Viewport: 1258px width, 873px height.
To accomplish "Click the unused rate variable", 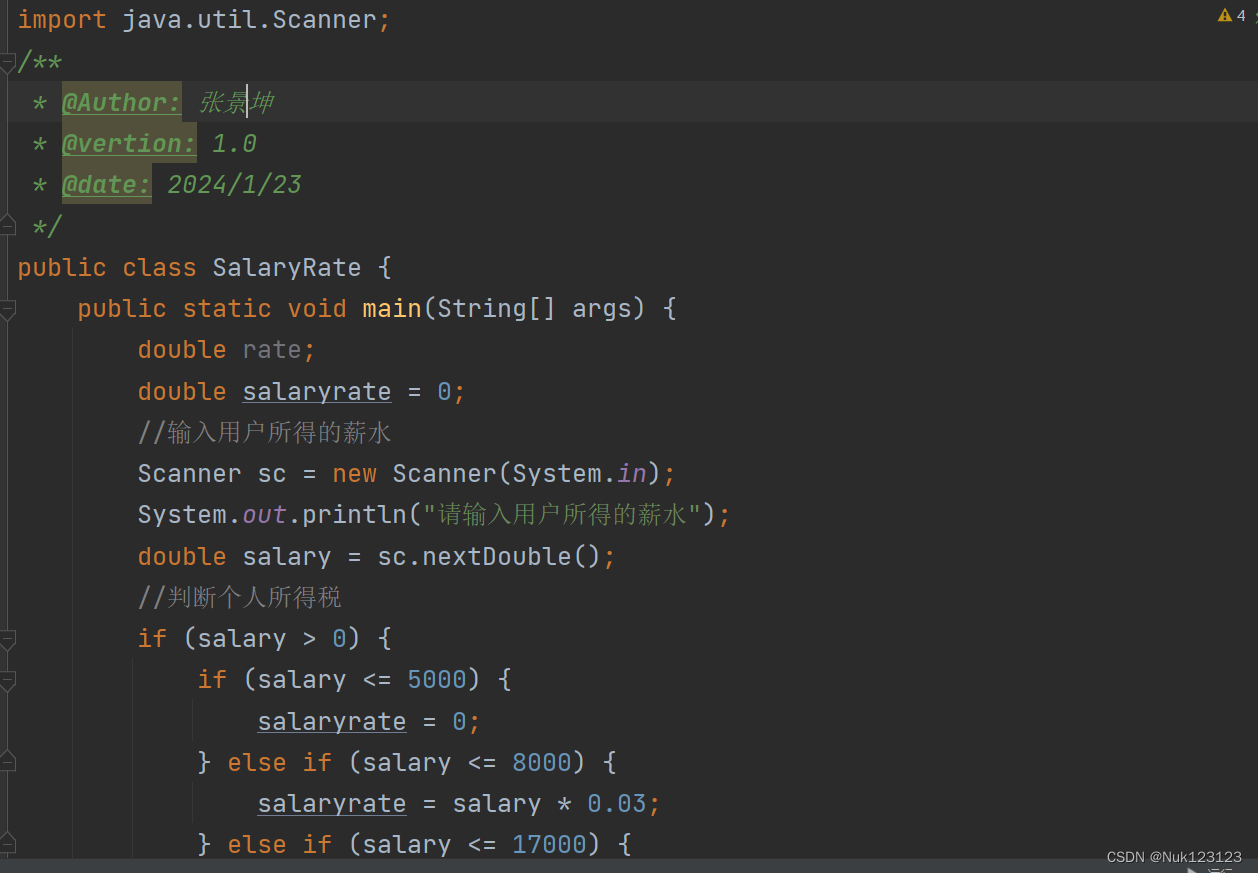I will [x=271, y=350].
